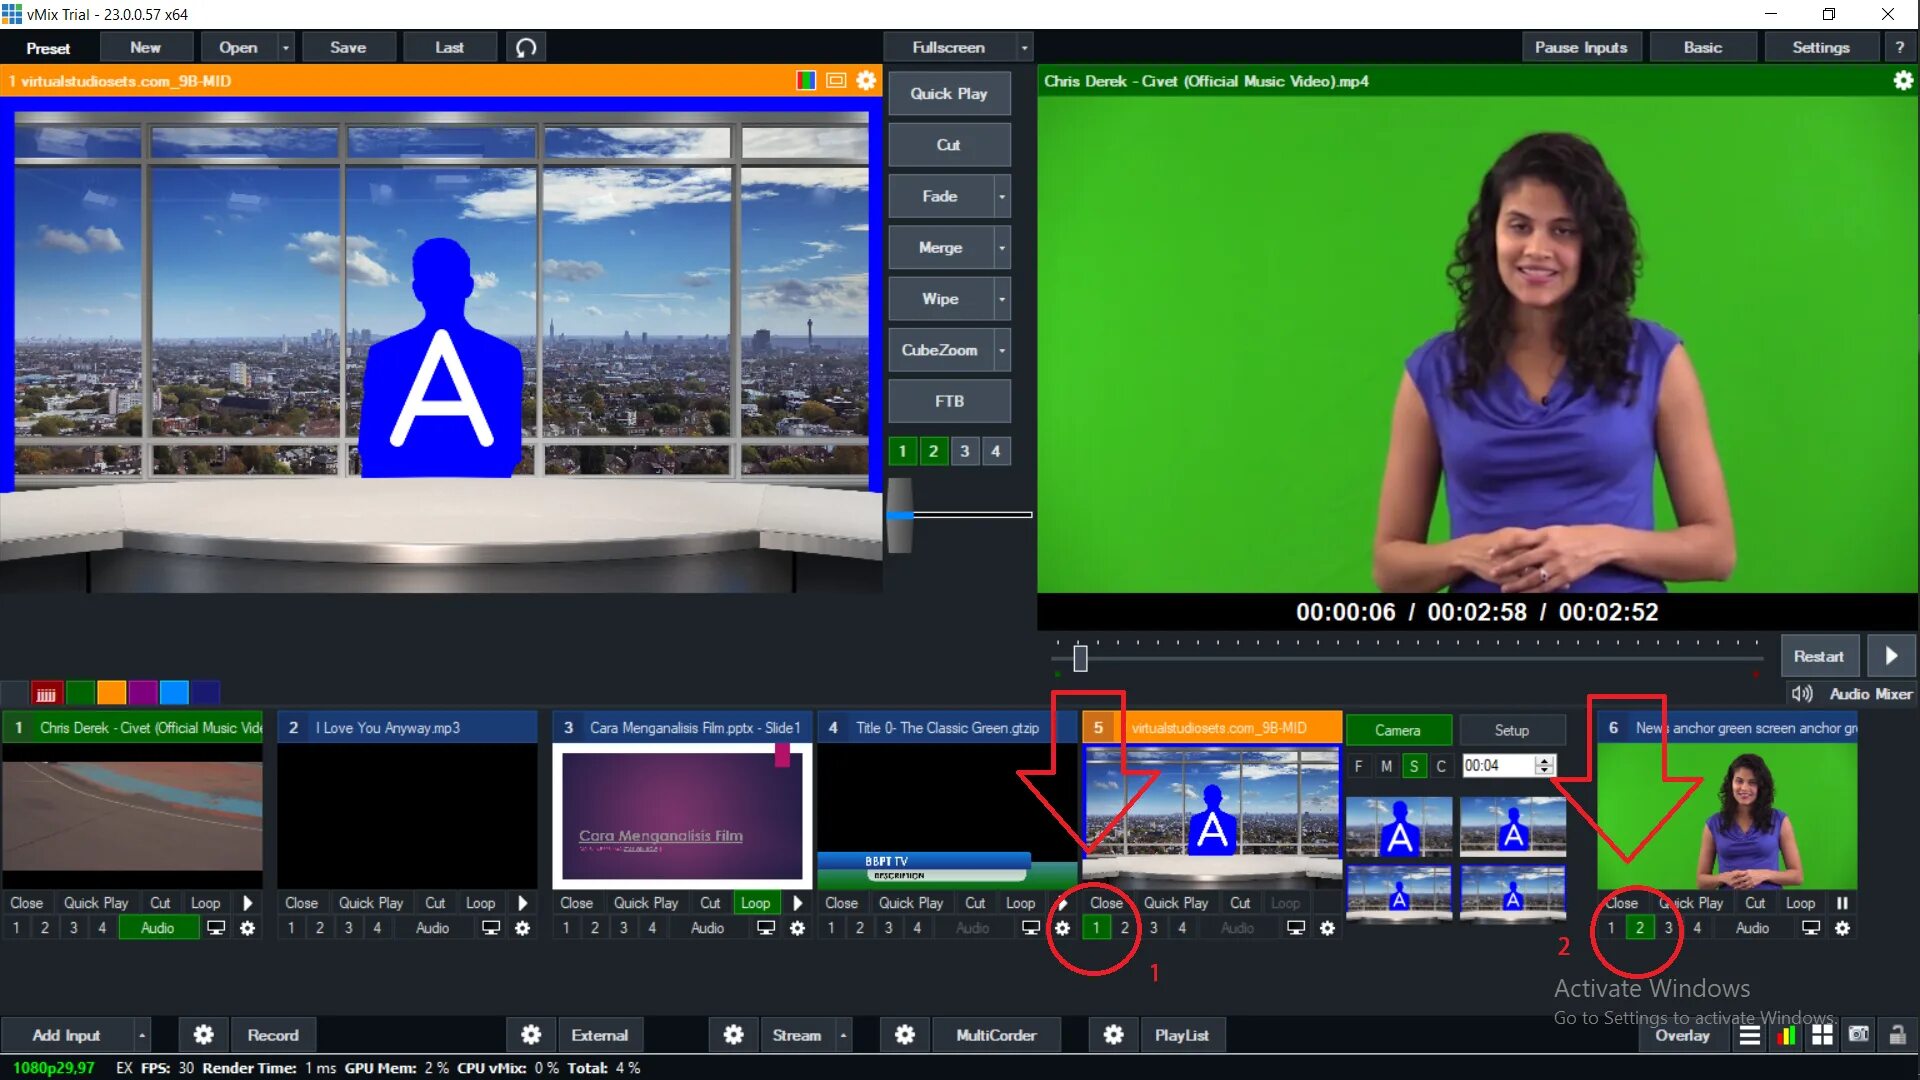Toggle Loop on input 3 Cara Menganalisis Film
The height and width of the screenshot is (1080, 1920).
(756, 902)
